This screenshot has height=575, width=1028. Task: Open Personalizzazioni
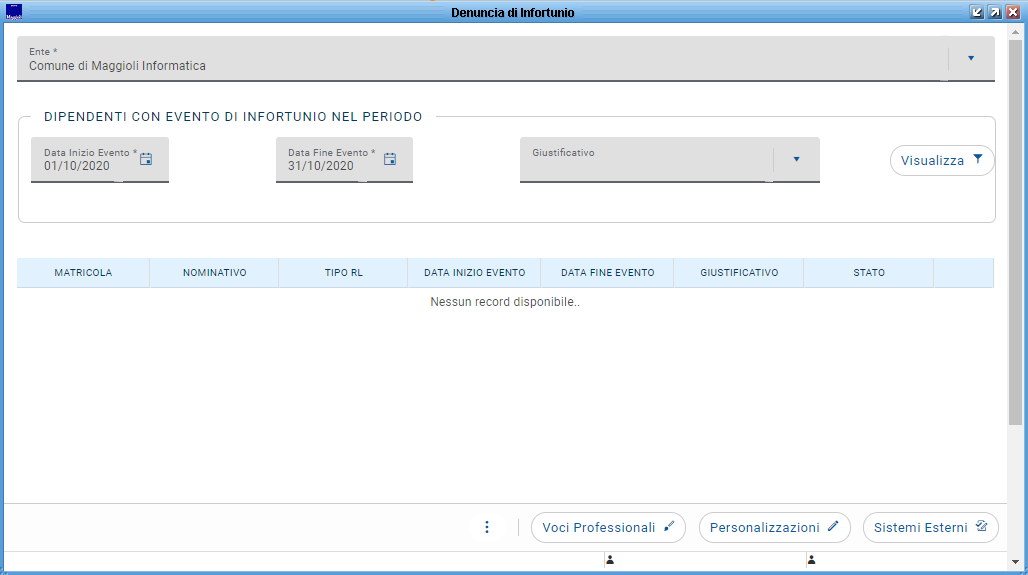pyautogui.click(x=774, y=528)
